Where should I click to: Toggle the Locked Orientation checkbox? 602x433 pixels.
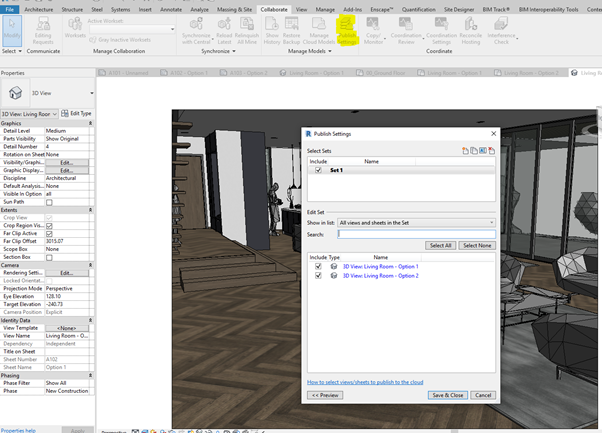point(49,281)
